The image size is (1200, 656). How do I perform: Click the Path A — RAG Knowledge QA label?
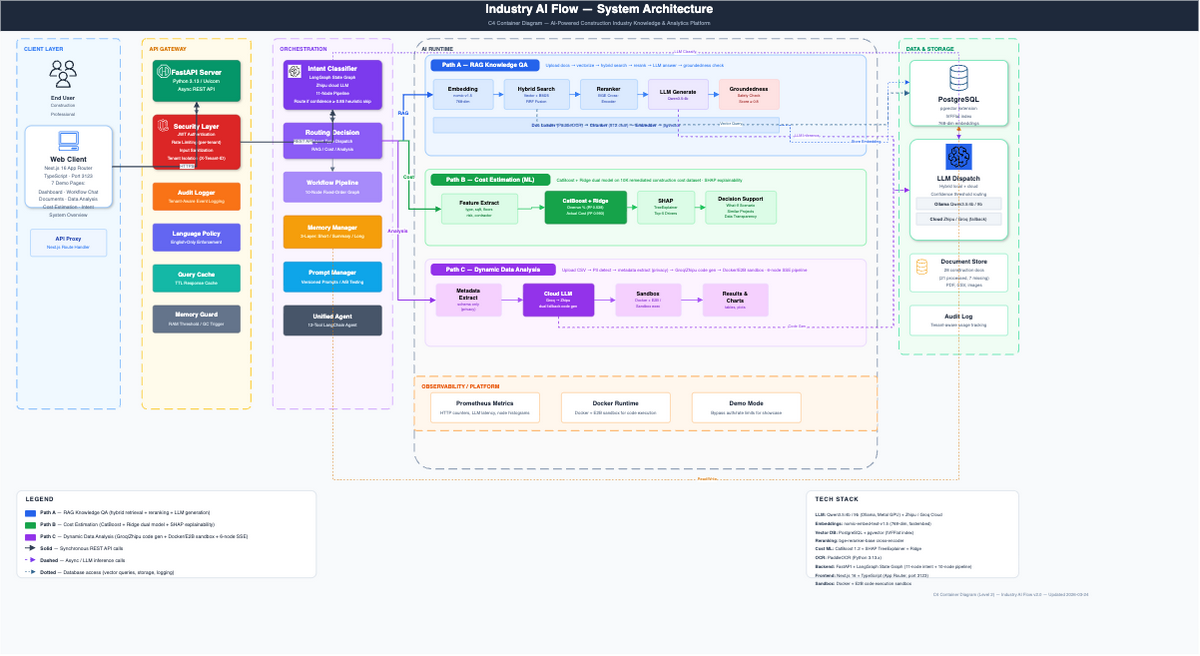(484, 65)
